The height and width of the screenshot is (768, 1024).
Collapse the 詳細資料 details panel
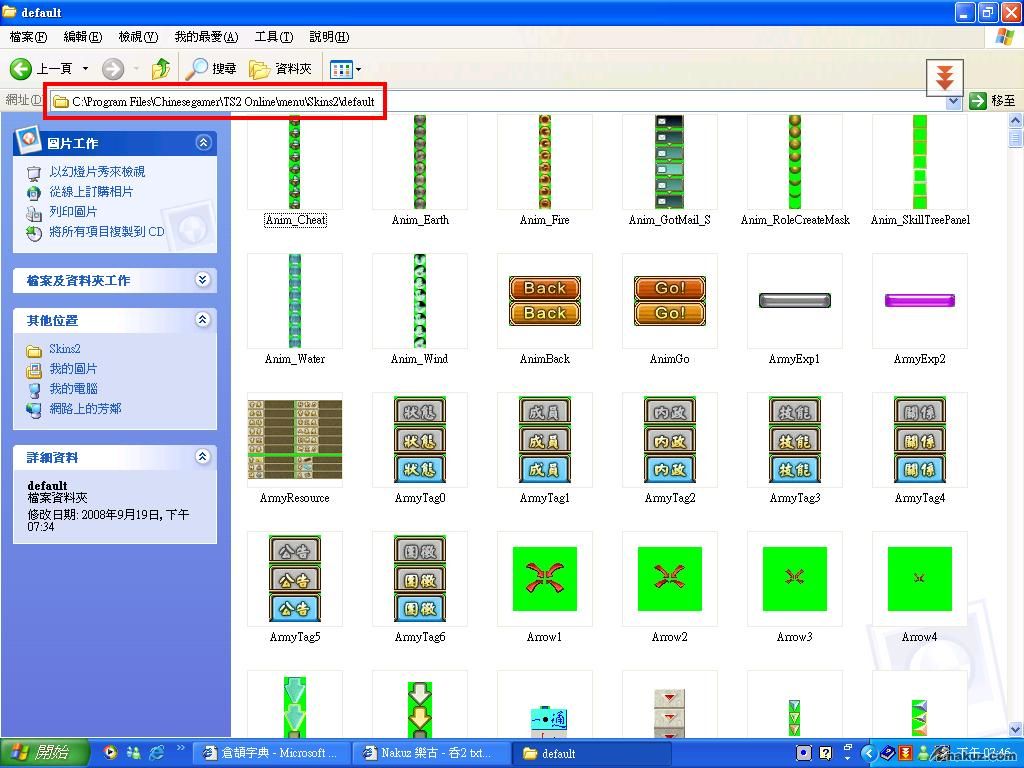point(202,456)
